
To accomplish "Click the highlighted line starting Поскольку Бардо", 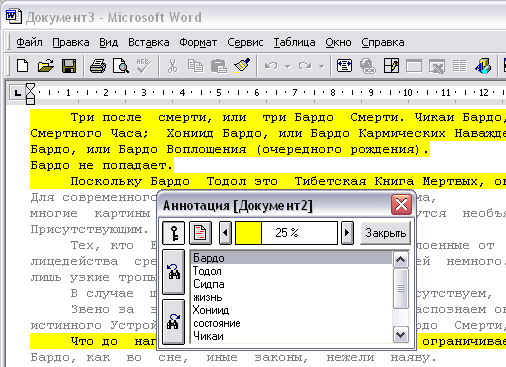I will pyautogui.click(x=268, y=181).
